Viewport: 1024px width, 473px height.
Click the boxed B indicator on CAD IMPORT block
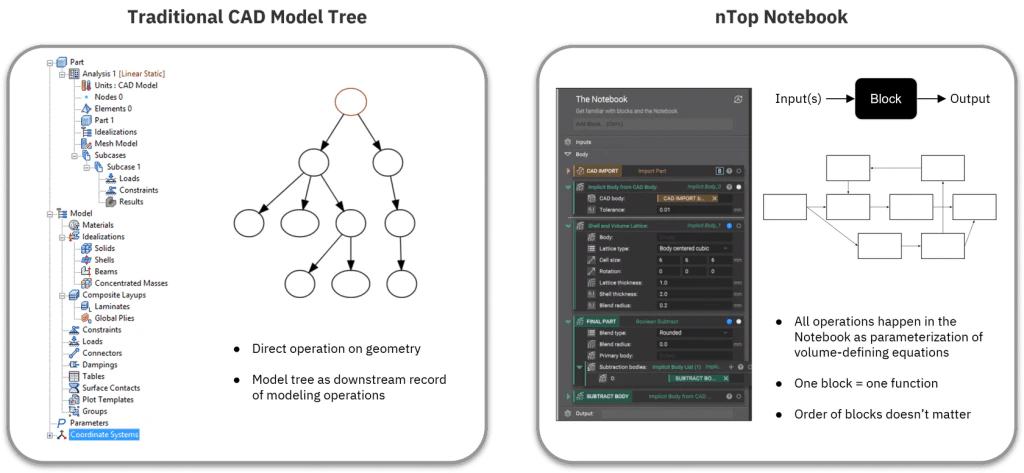click(720, 171)
